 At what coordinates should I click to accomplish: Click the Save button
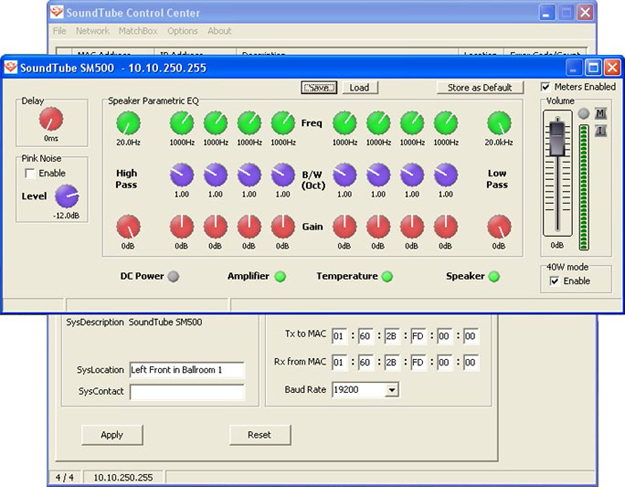tap(319, 88)
